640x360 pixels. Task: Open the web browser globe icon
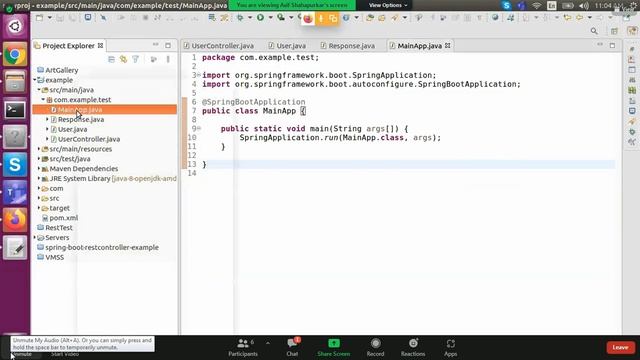tap(495, 18)
